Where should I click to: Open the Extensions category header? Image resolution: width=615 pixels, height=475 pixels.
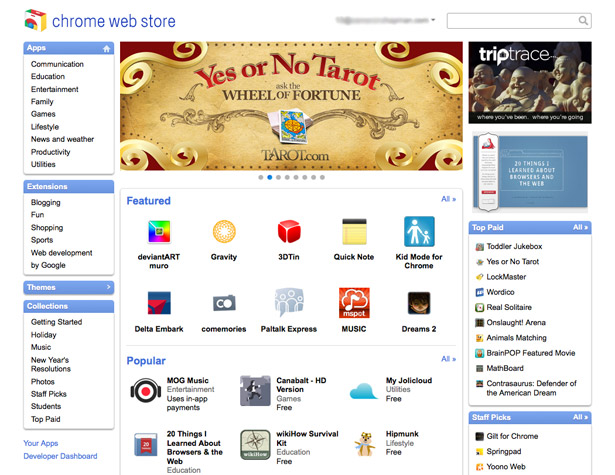tap(69, 186)
